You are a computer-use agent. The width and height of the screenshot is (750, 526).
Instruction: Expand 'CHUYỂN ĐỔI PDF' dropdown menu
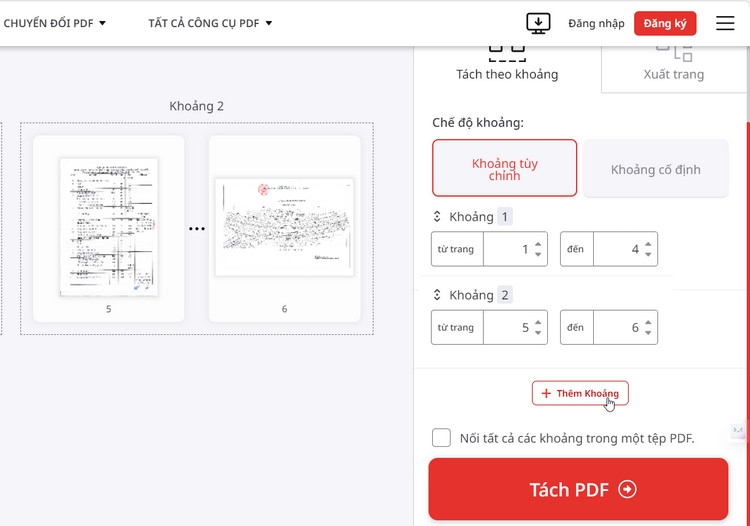click(54, 23)
